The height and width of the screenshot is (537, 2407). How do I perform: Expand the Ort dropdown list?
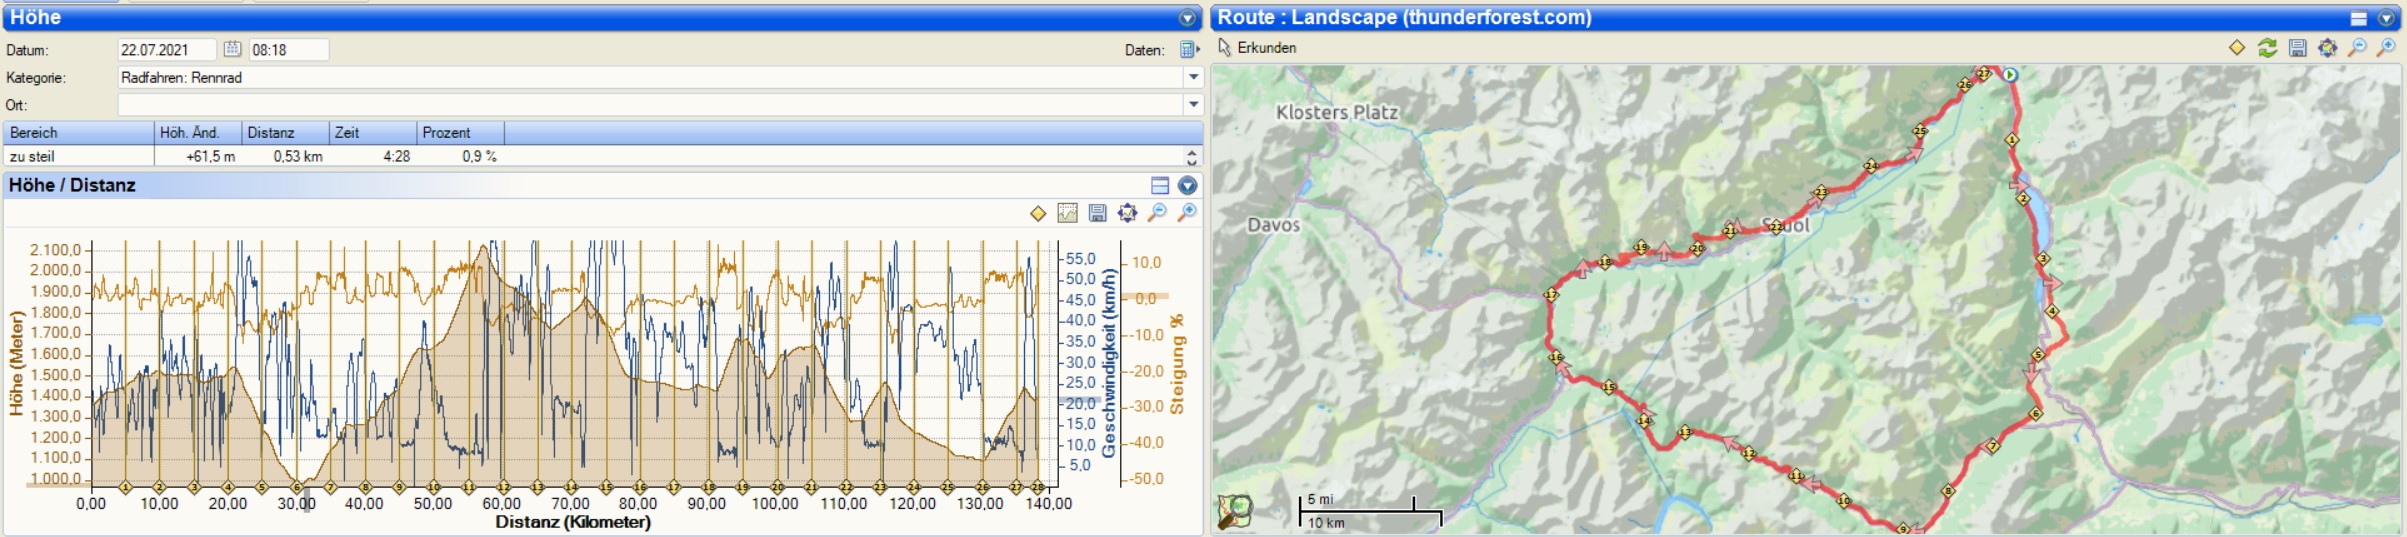pyautogui.click(x=1193, y=104)
